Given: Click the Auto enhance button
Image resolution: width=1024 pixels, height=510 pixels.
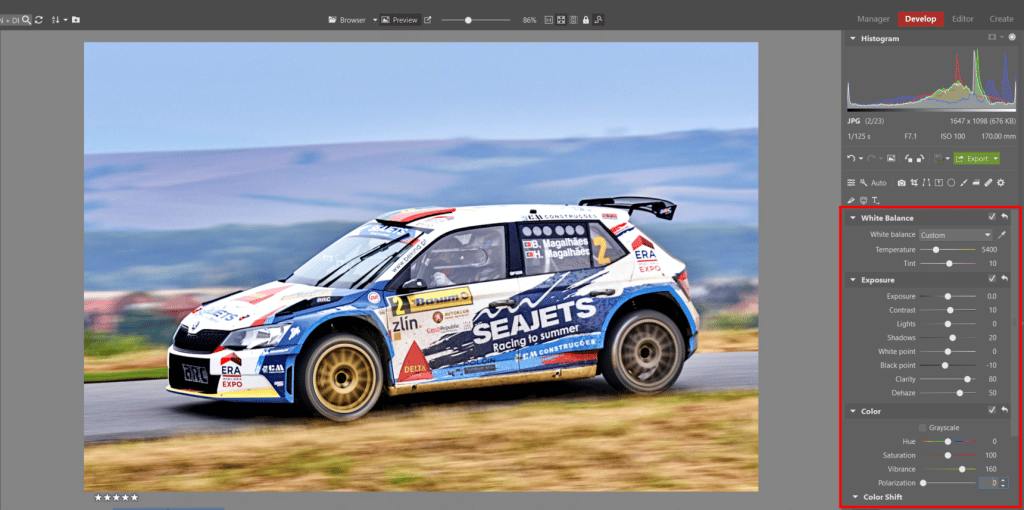Looking at the screenshot, I should (873, 183).
